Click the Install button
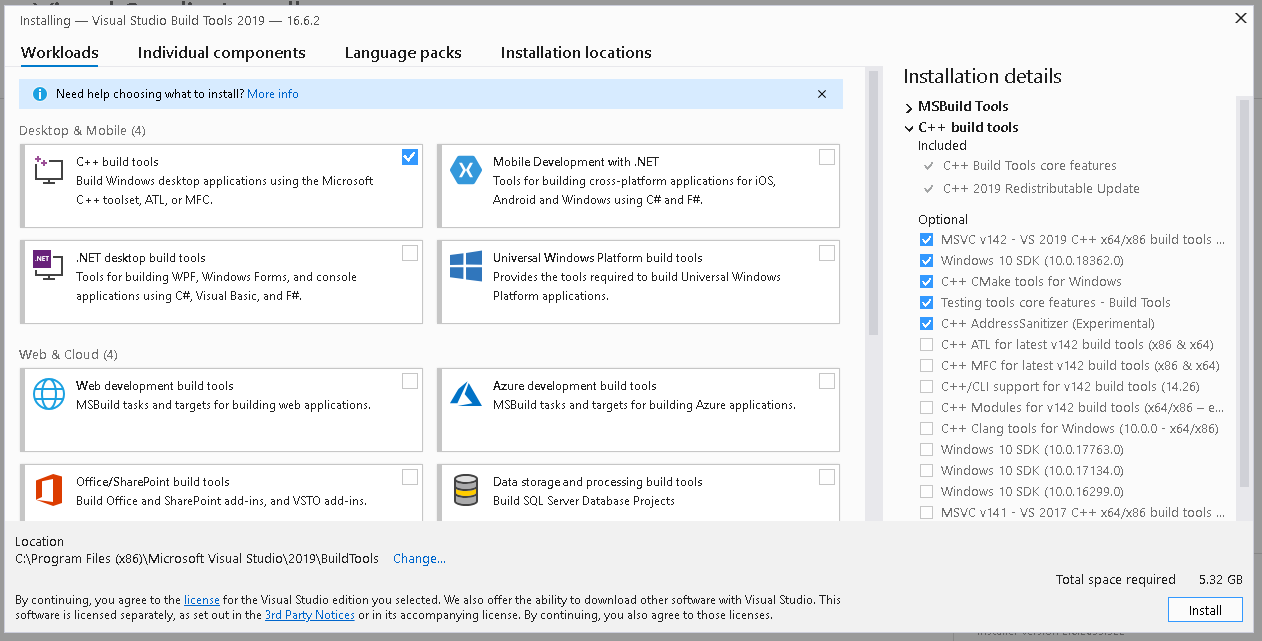The width and height of the screenshot is (1262, 641). (x=1205, y=609)
